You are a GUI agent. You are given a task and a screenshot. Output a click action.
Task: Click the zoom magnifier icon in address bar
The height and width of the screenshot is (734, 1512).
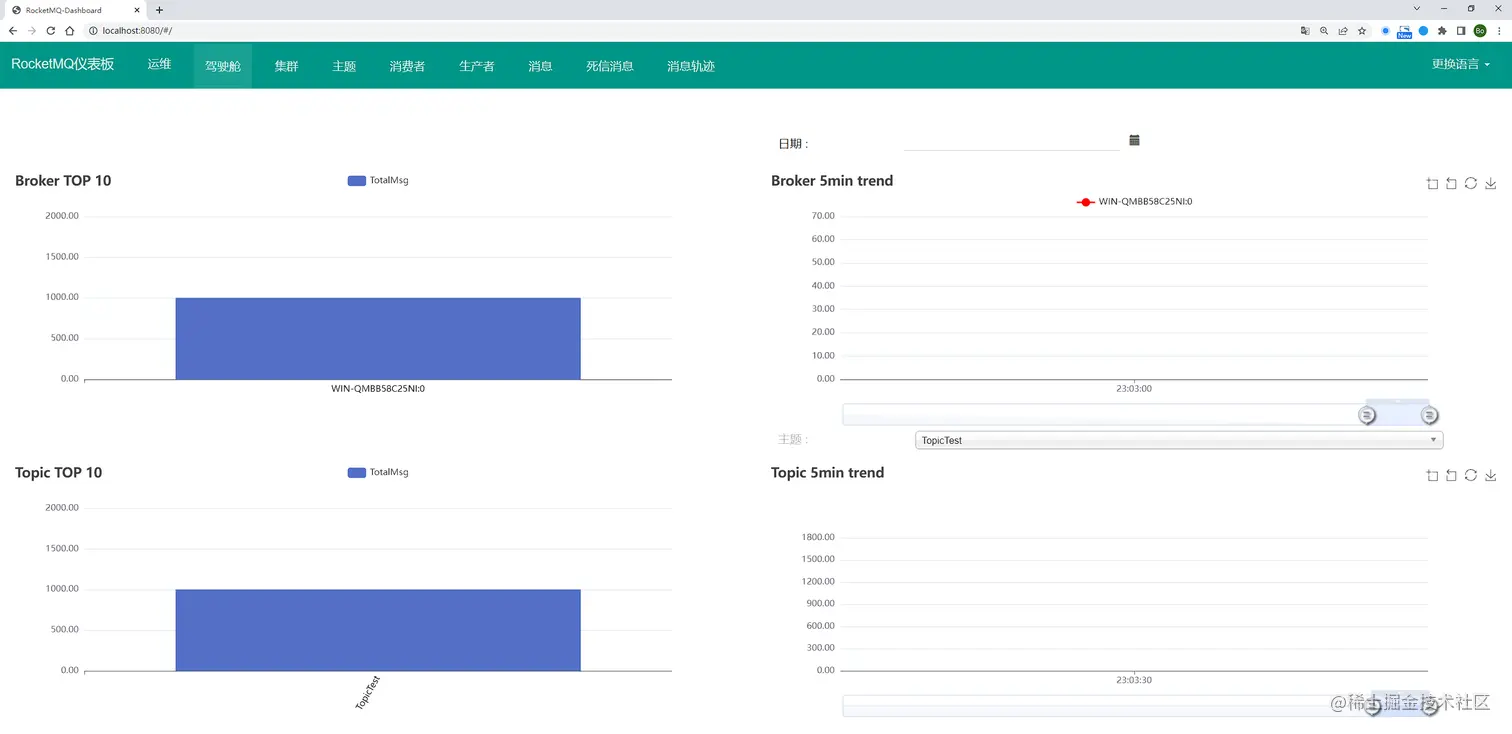click(x=1324, y=31)
